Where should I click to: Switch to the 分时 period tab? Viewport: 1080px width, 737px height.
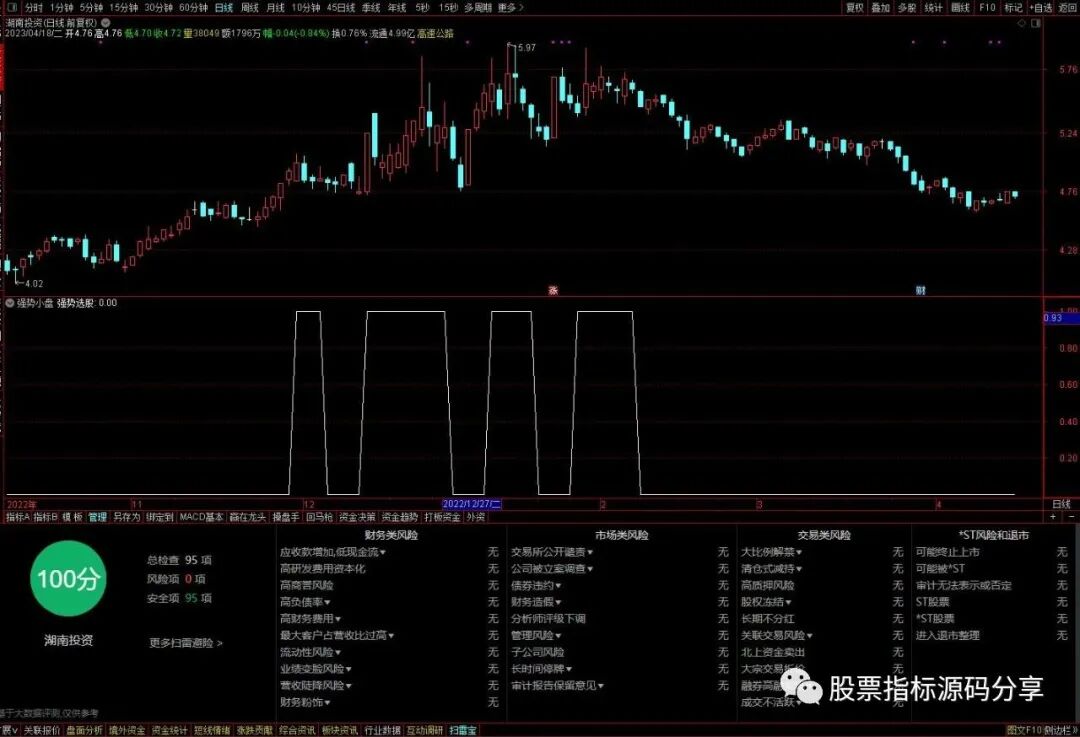[x=33, y=8]
